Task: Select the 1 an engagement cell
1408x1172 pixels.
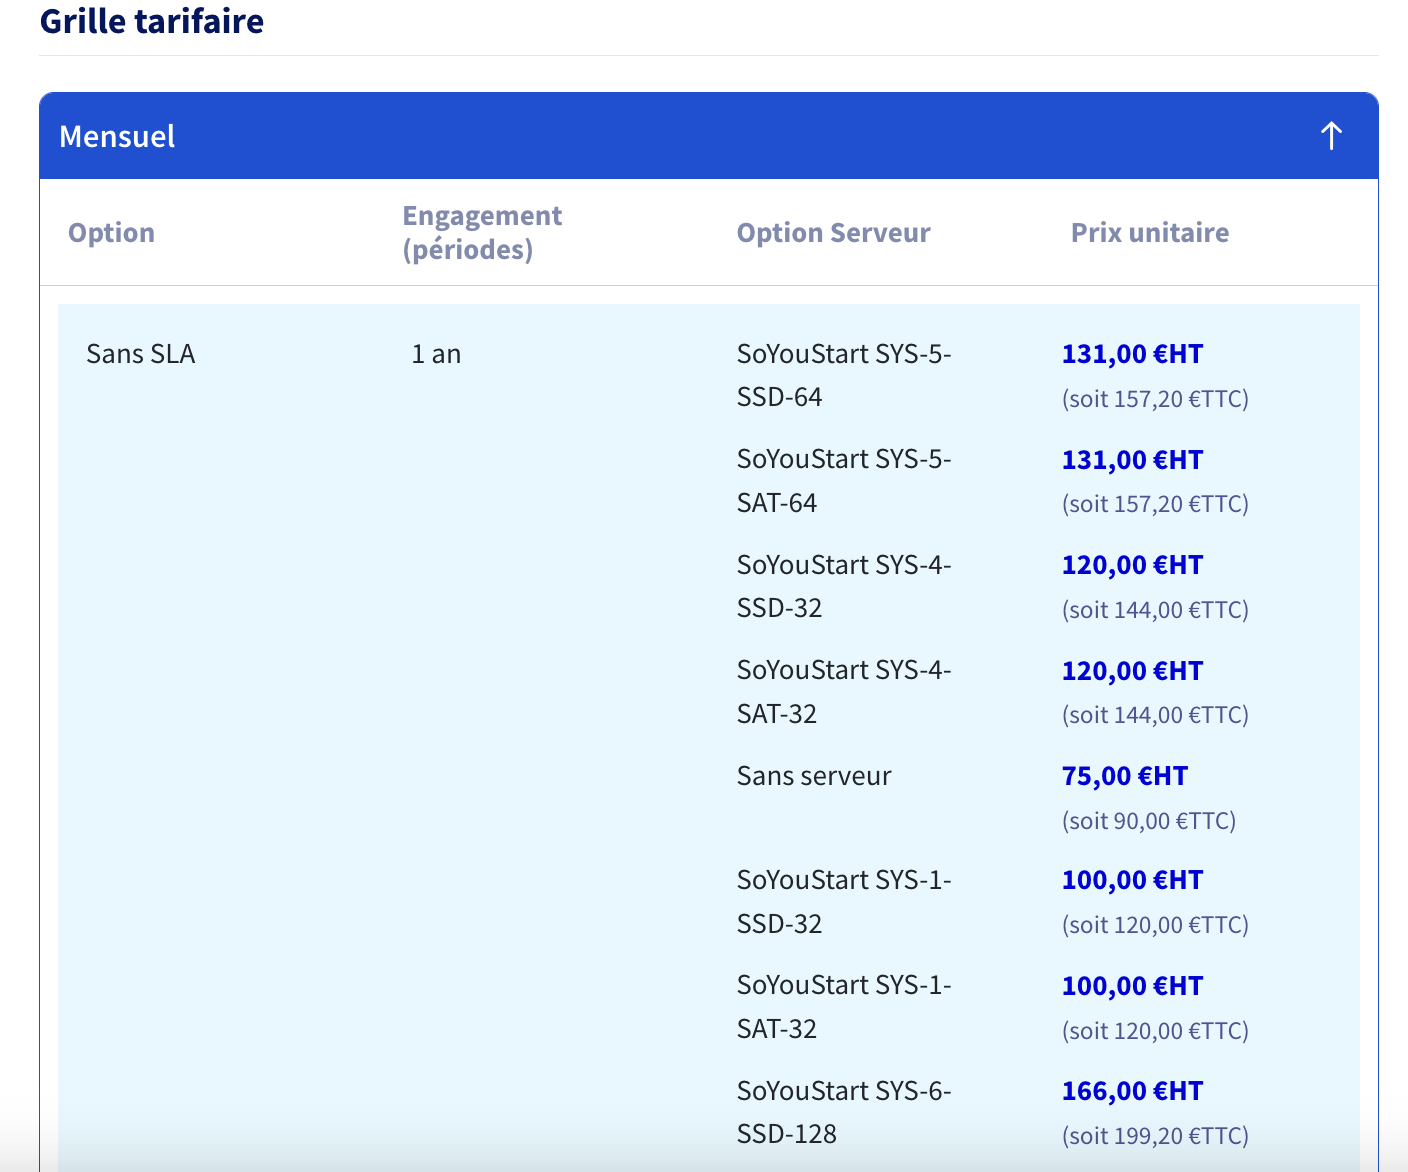Action: click(x=436, y=354)
